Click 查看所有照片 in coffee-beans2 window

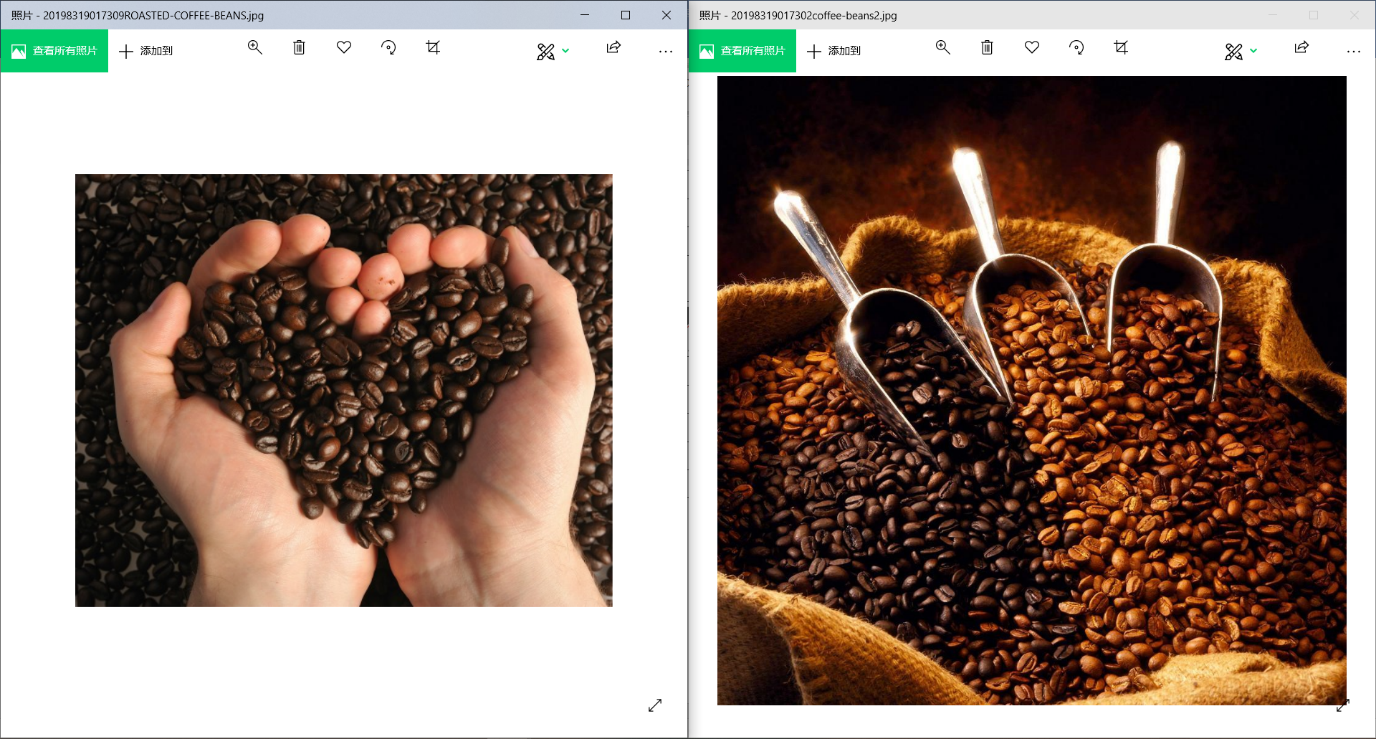[742, 51]
